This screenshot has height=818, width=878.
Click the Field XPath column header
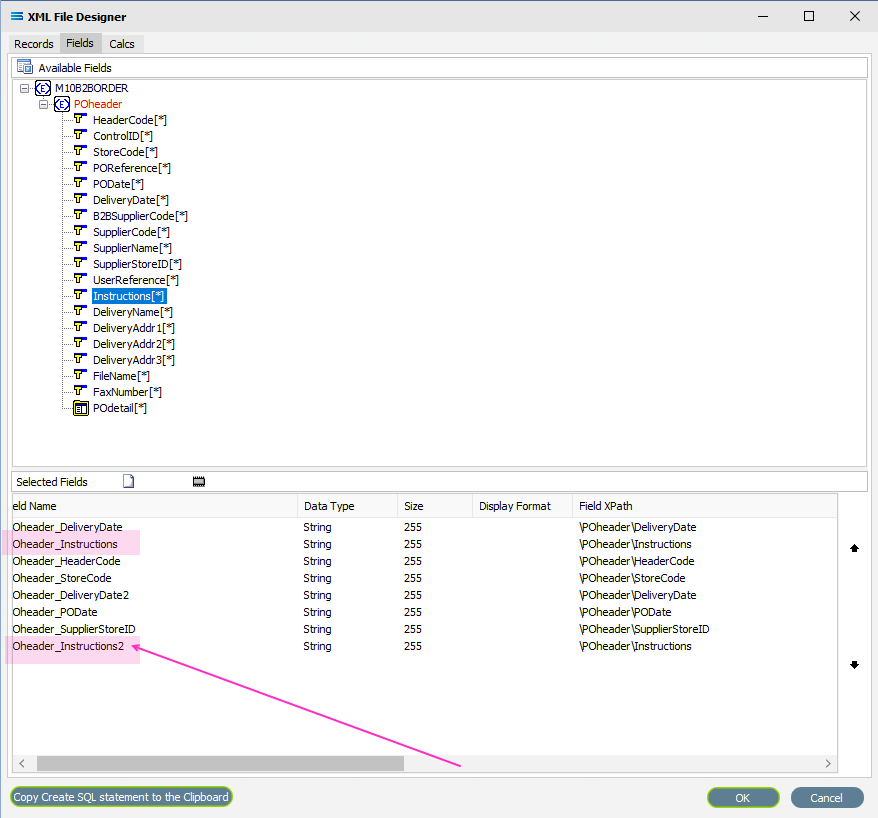click(704, 506)
